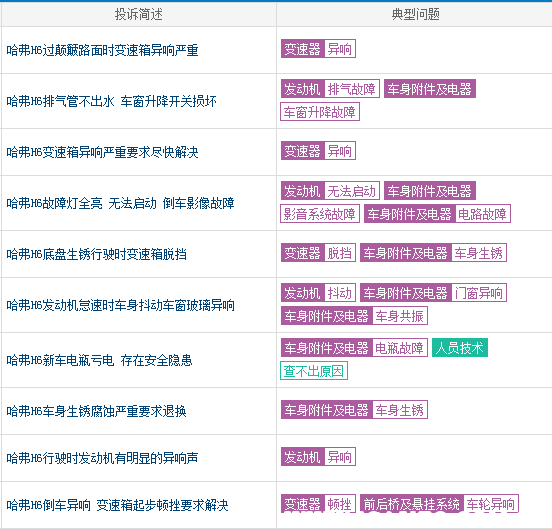Screen dimensions: 552x529
Task: Click 投诉简述 column header
Action: pyautogui.click(x=139, y=14)
